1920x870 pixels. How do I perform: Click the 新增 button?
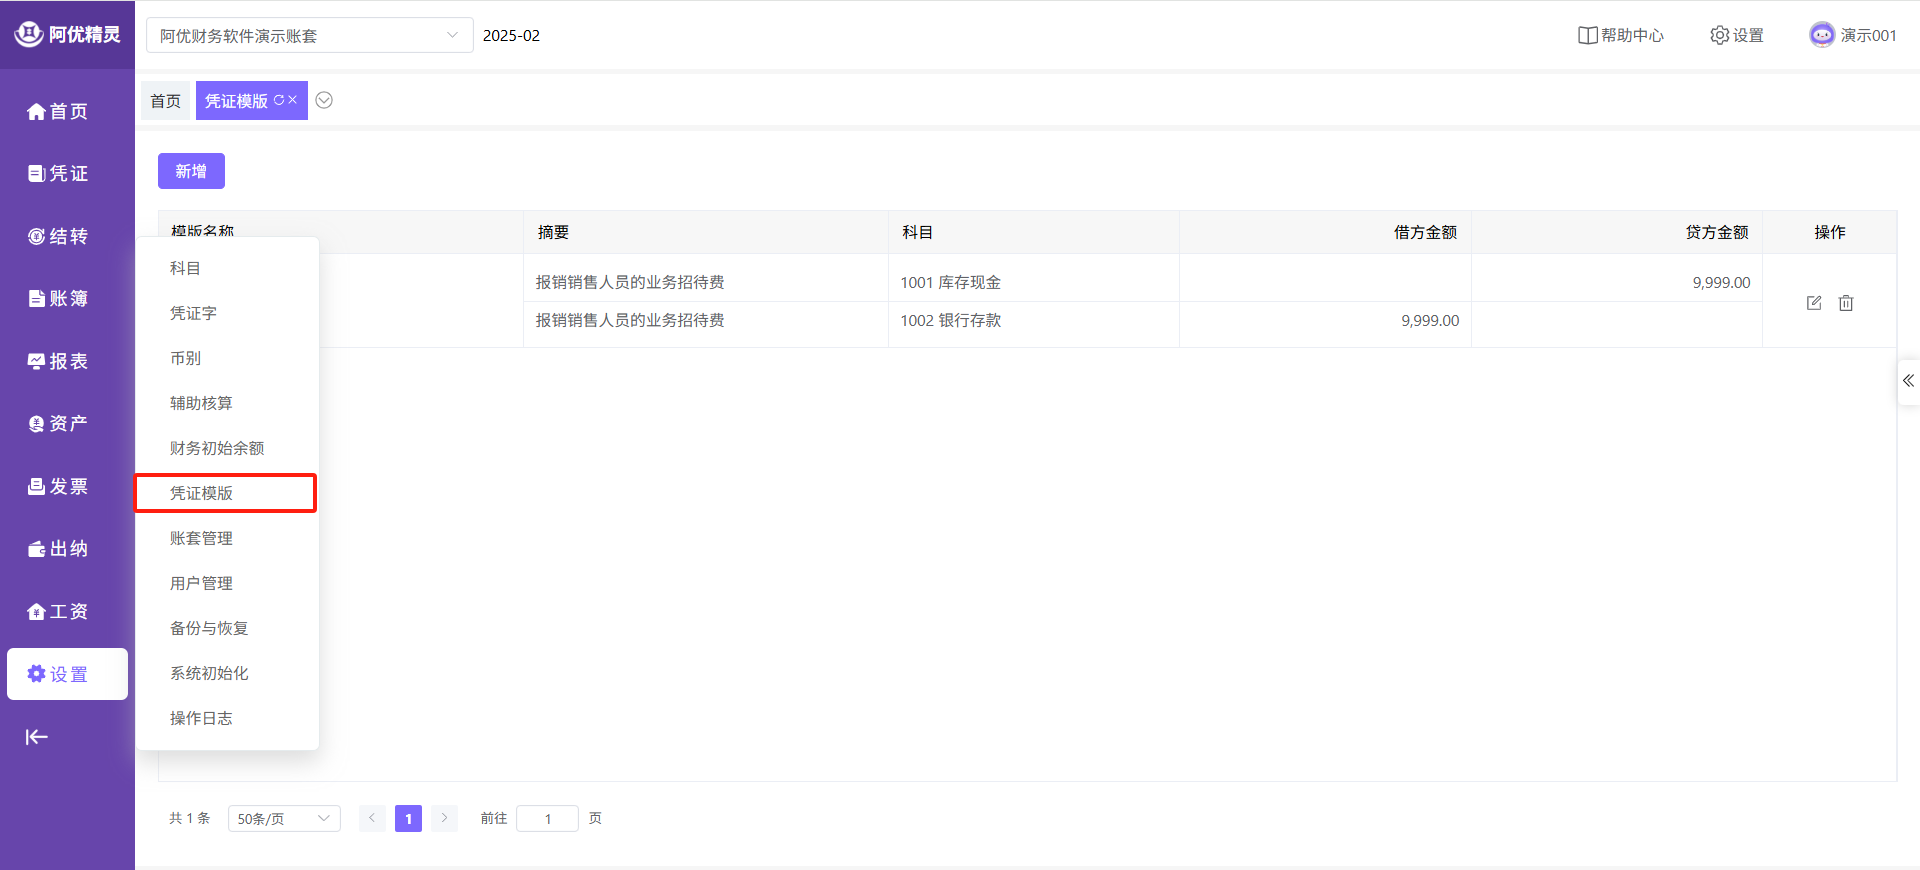(x=191, y=171)
